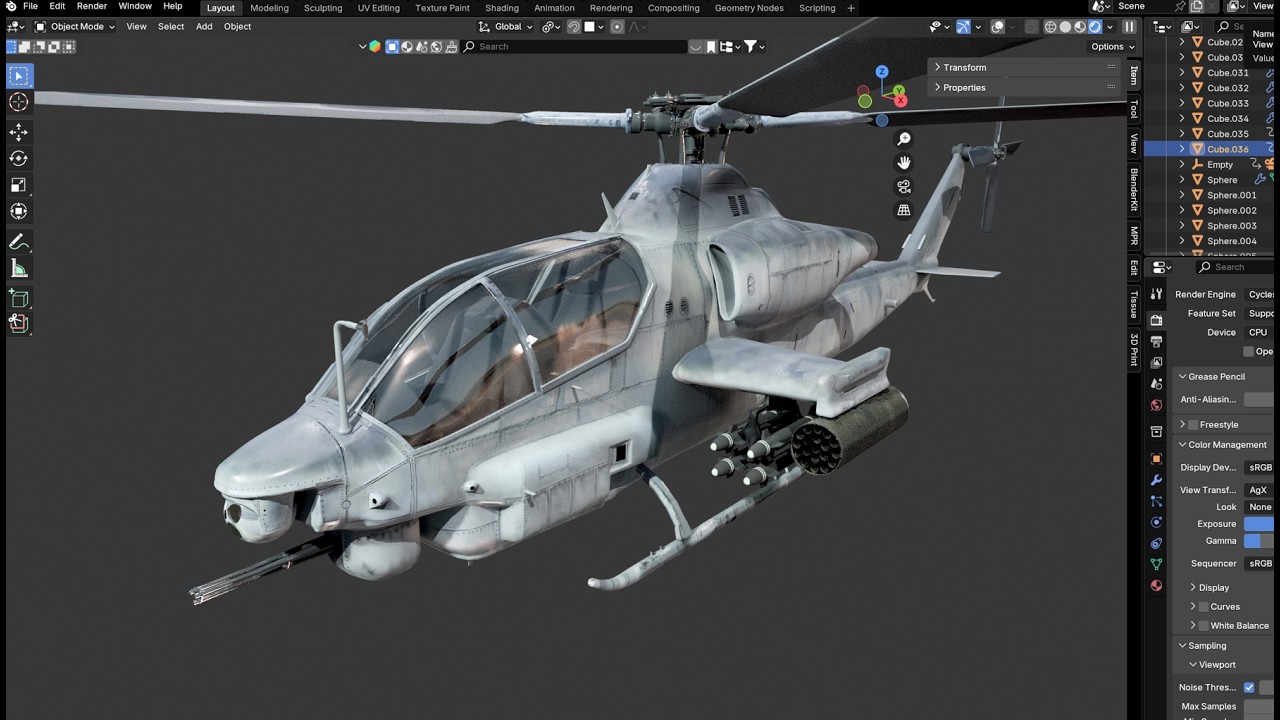1280x720 pixels.
Task: Switch to the Geometry Nodes workspace tab
Action: coord(749,8)
